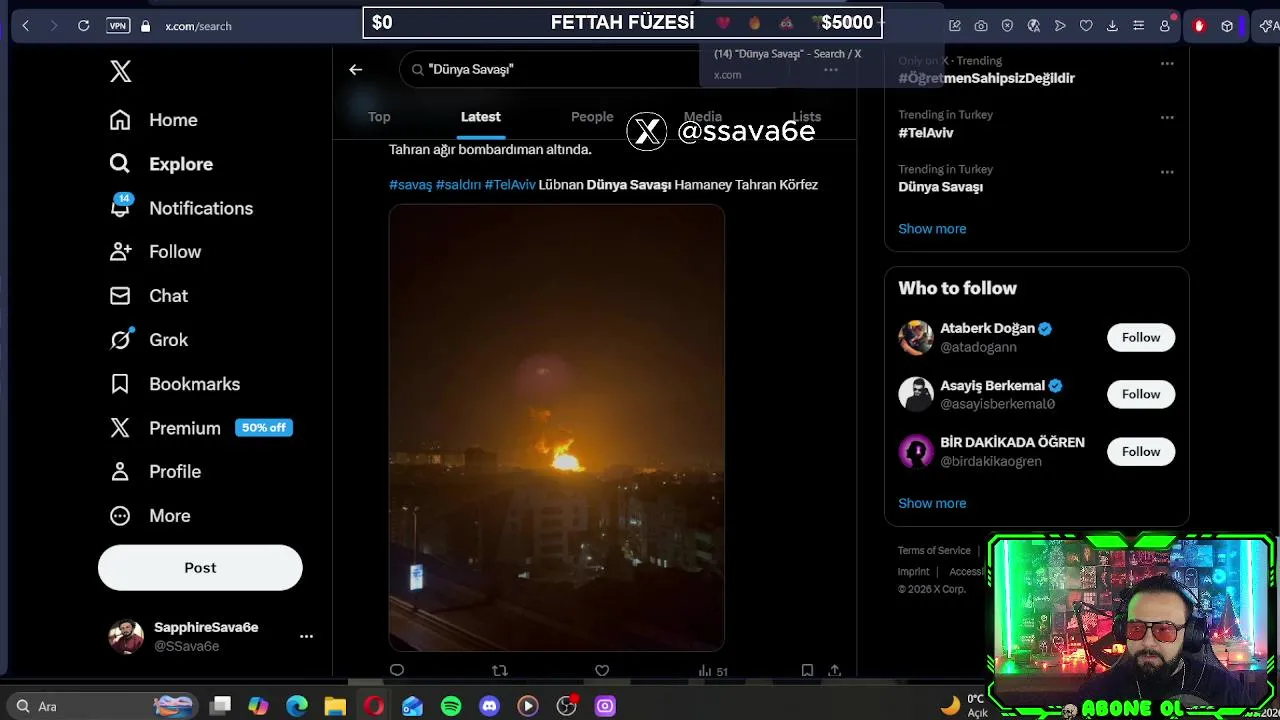The image size is (1280, 720).
Task: Open Spotify from the taskbar
Action: (x=451, y=706)
